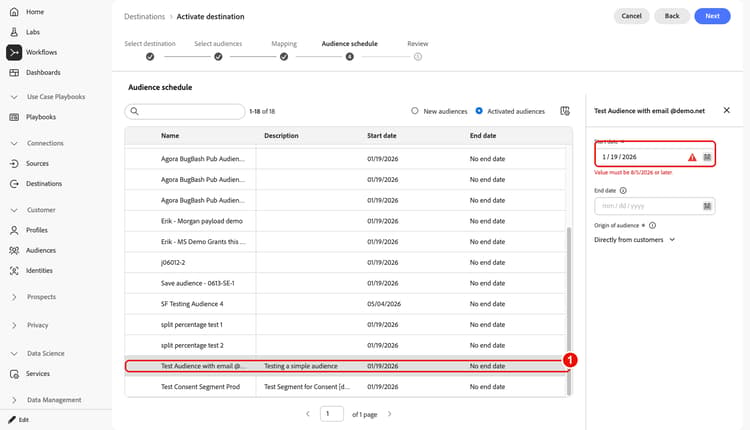
Task: Click the End date input field
Action: click(x=654, y=206)
